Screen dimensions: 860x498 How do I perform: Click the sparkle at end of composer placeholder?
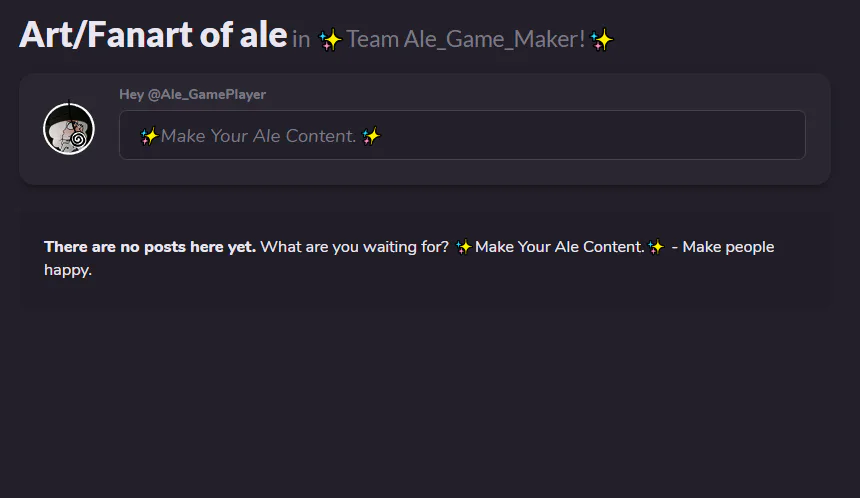[x=371, y=136]
